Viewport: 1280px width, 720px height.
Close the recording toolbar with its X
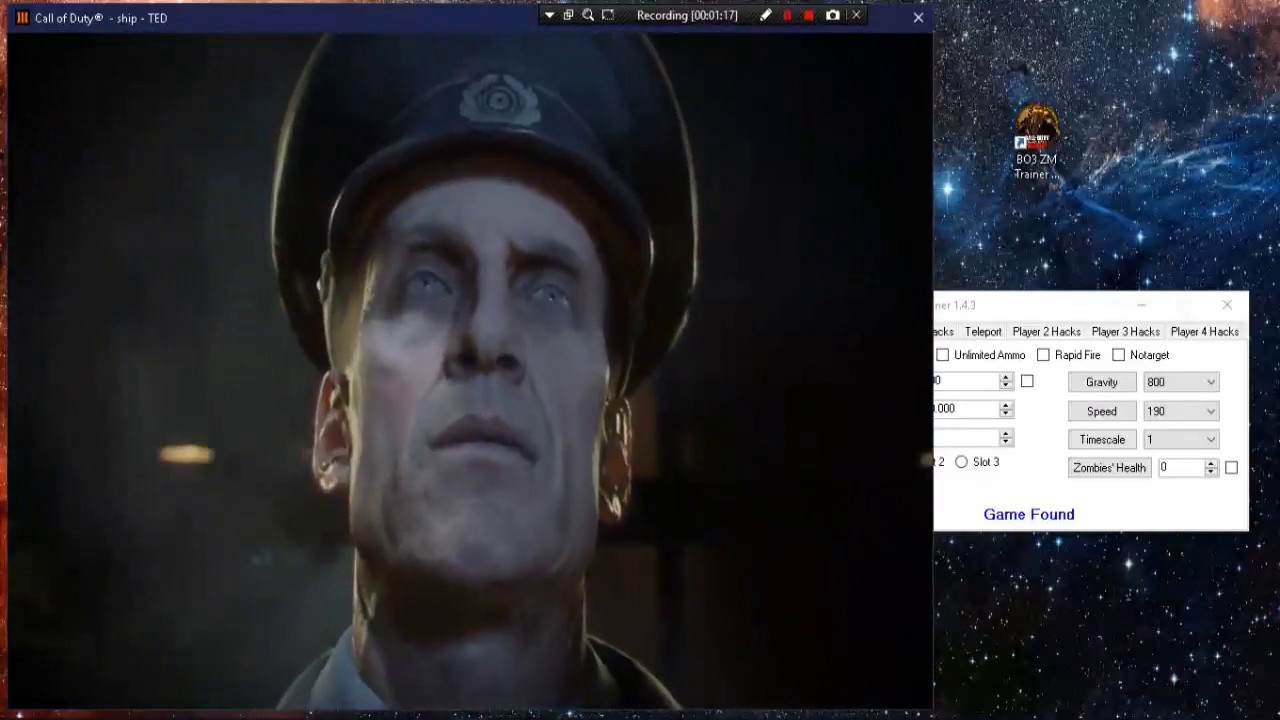[x=856, y=15]
